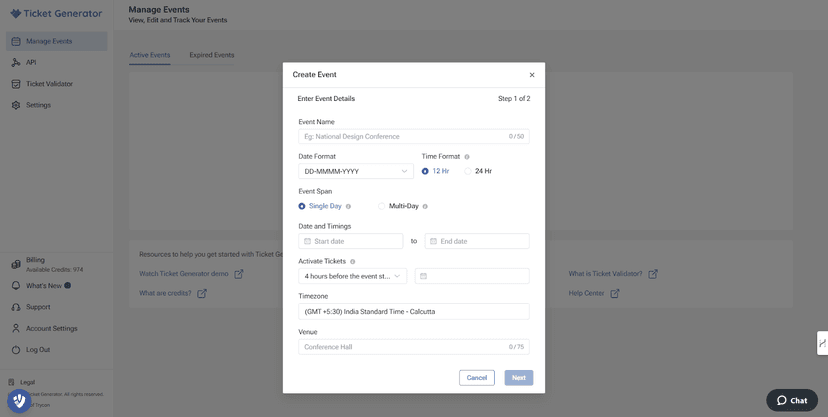
Task: Click external link icon beside credits
Action: tap(202, 293)
